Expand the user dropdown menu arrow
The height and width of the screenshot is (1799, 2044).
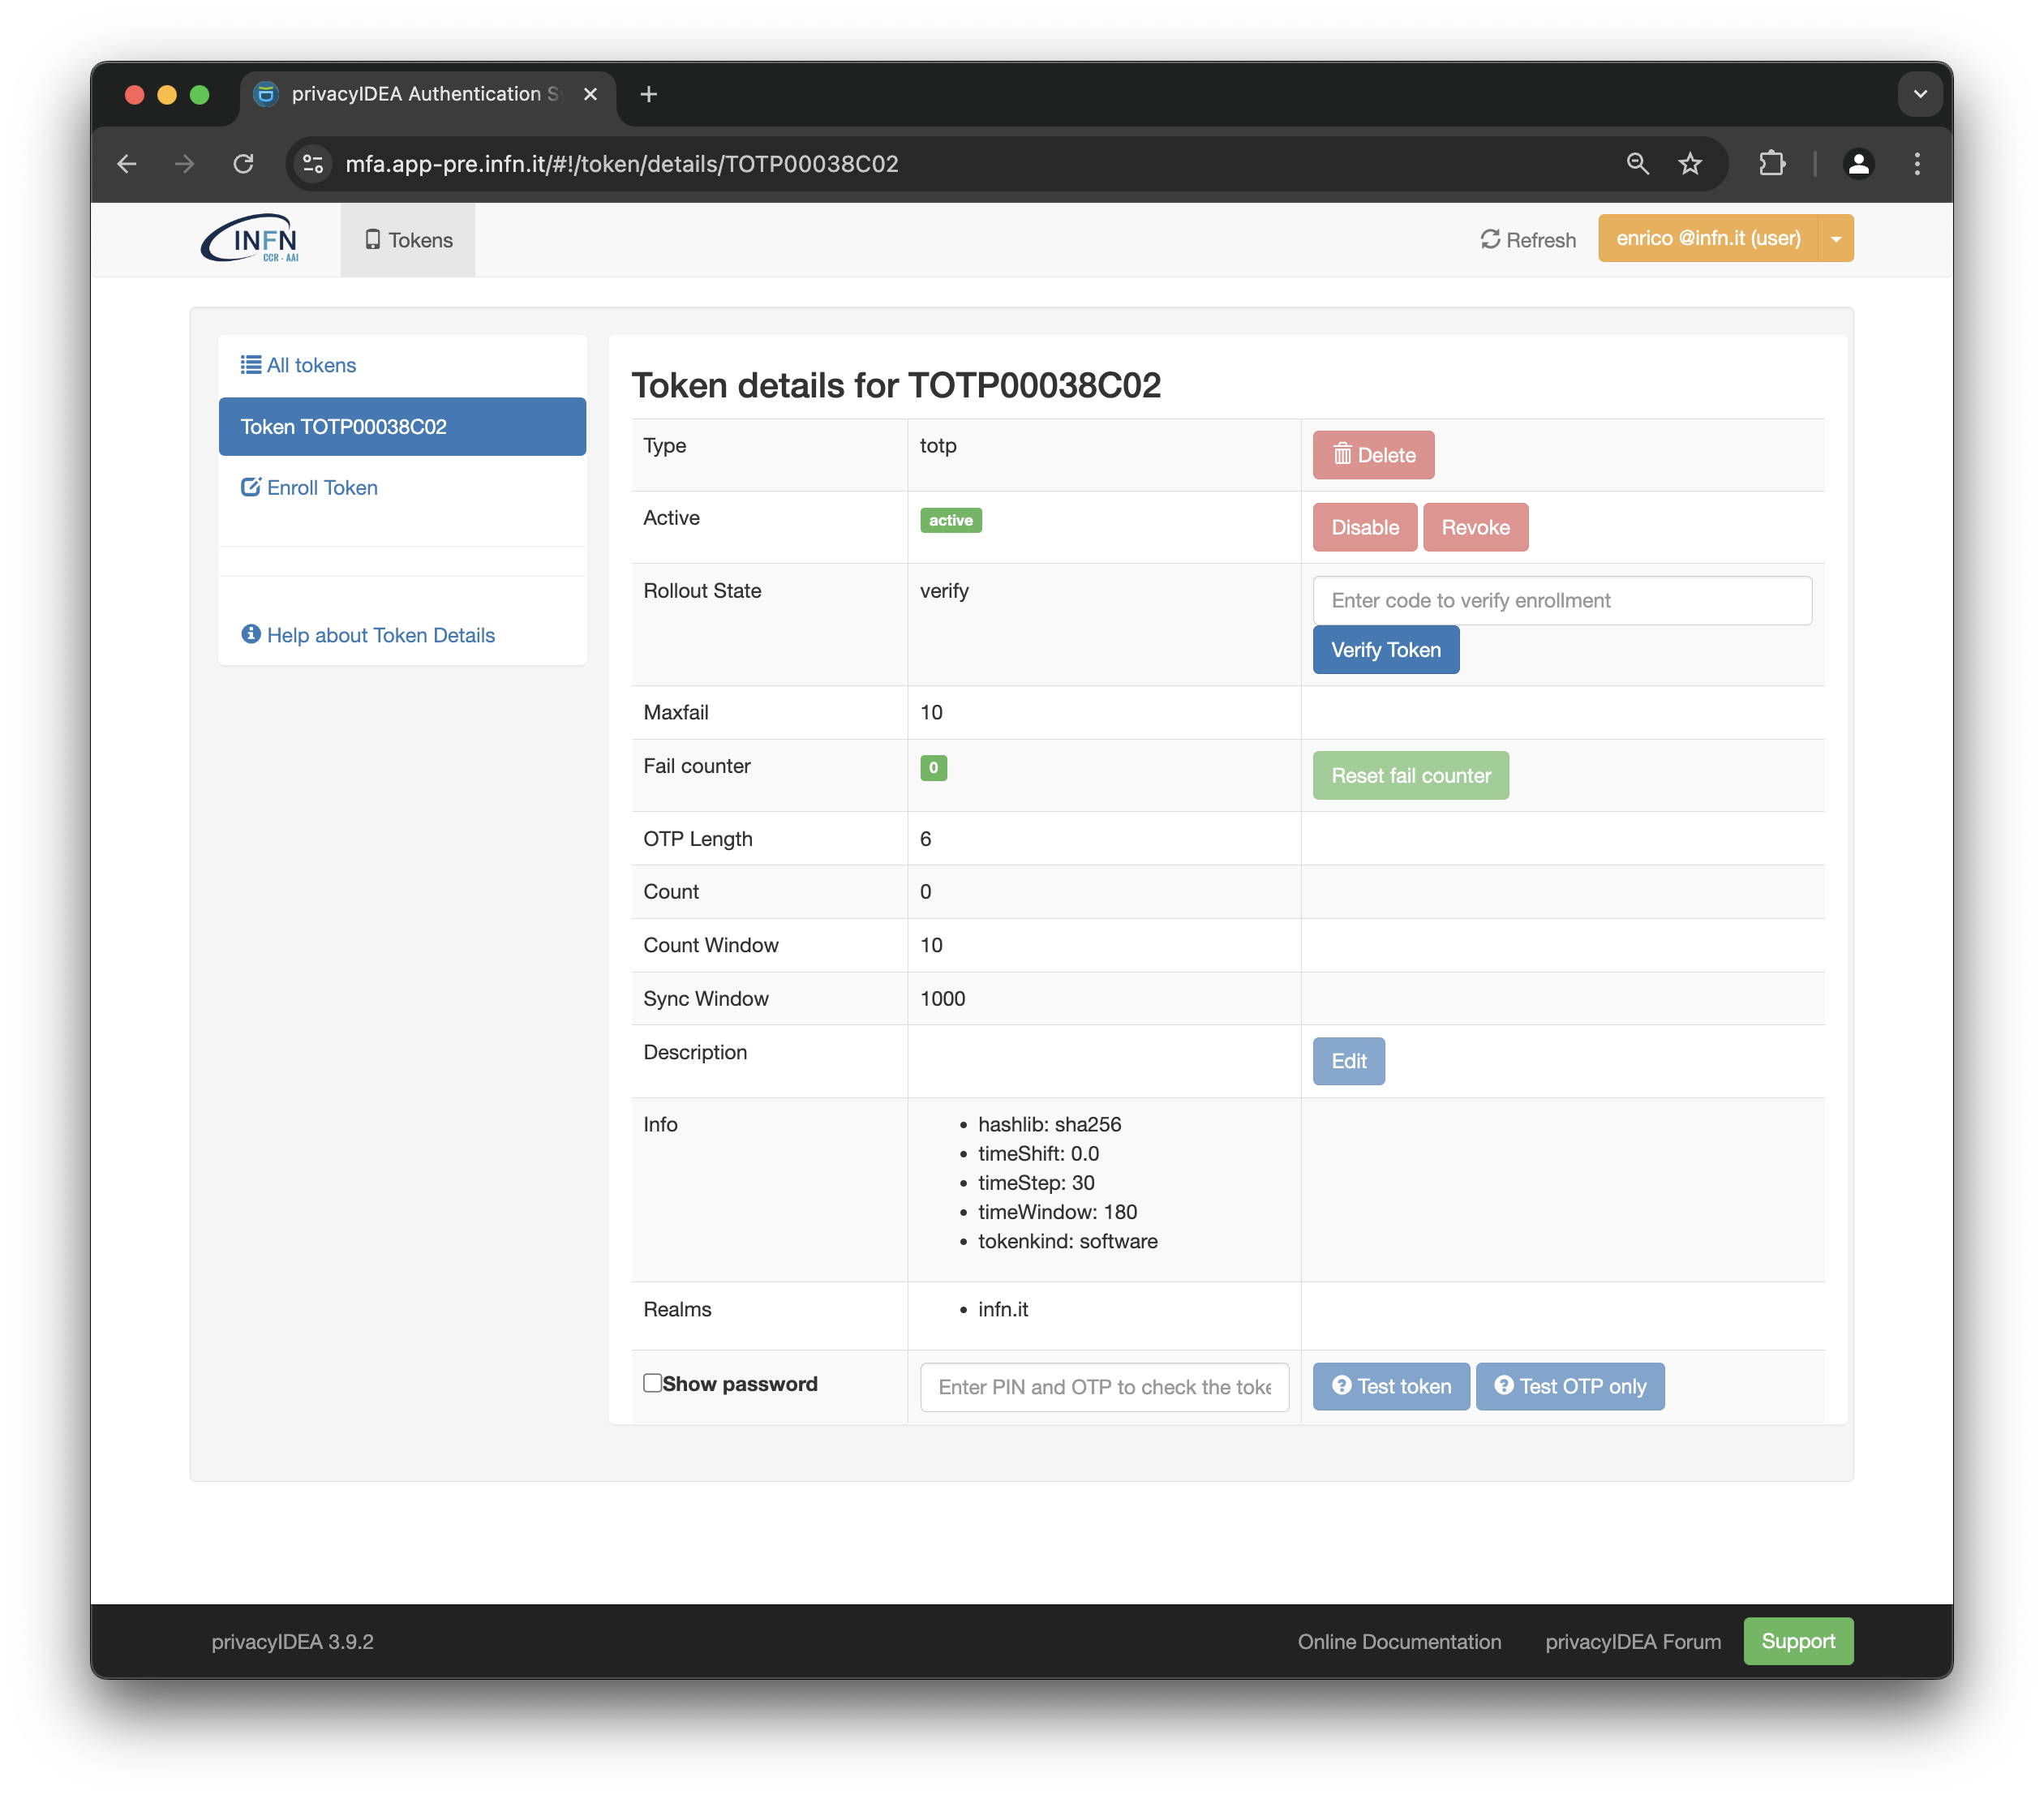pos(1836,238)
